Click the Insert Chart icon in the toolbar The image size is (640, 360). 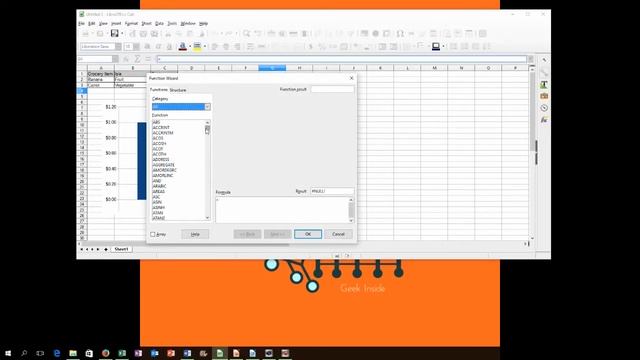click(376, 33)
